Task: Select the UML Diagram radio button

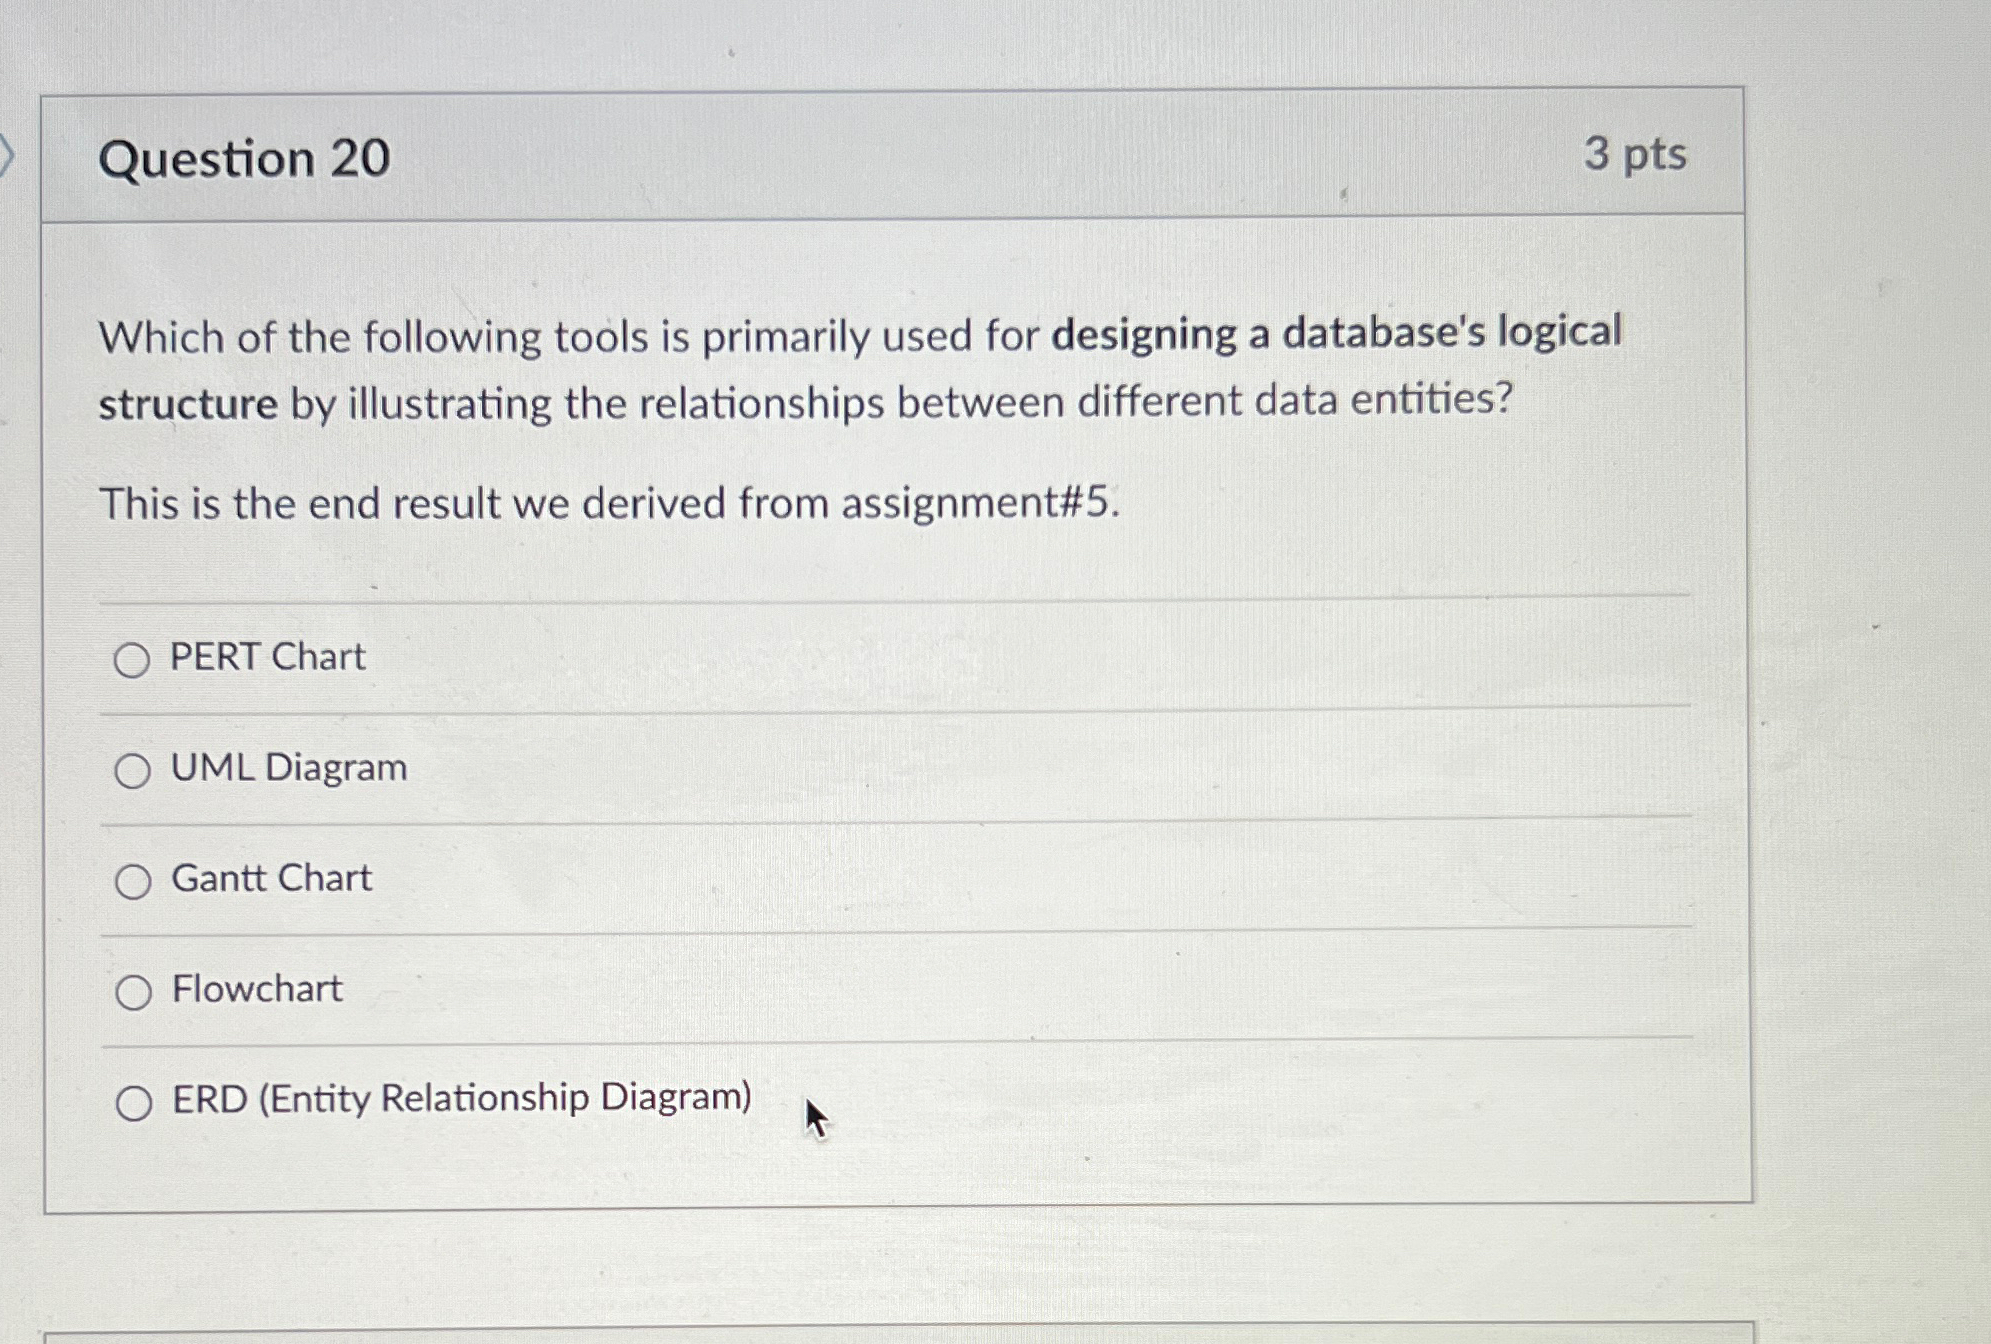Action: point(132,770)
